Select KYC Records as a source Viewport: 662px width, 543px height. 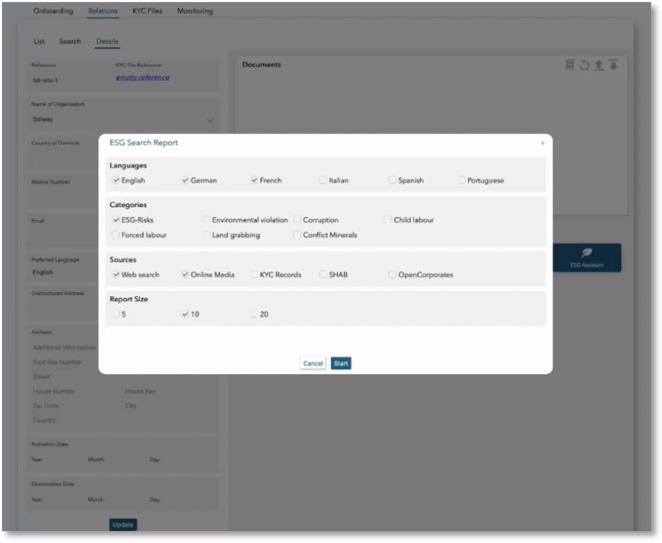coord(254,274)
